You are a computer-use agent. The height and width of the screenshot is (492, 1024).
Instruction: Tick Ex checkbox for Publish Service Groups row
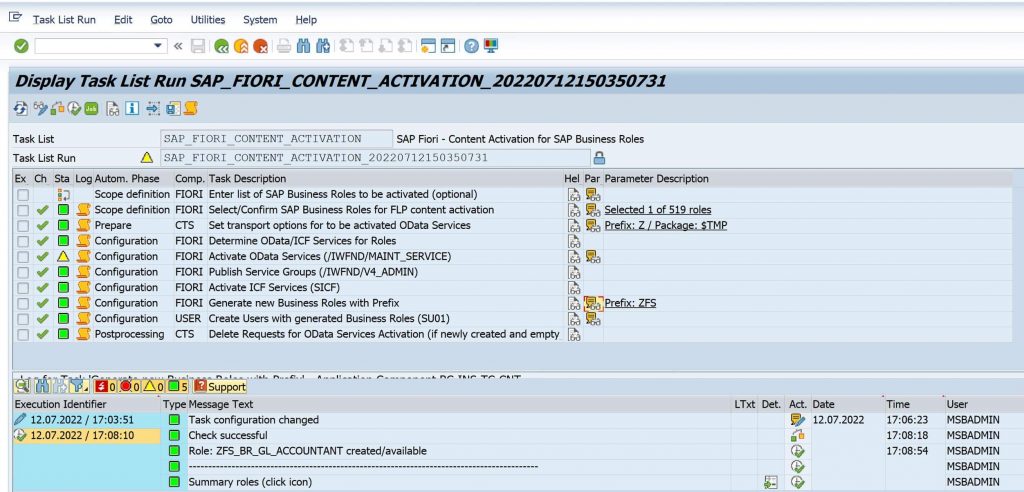click(23, 272)
